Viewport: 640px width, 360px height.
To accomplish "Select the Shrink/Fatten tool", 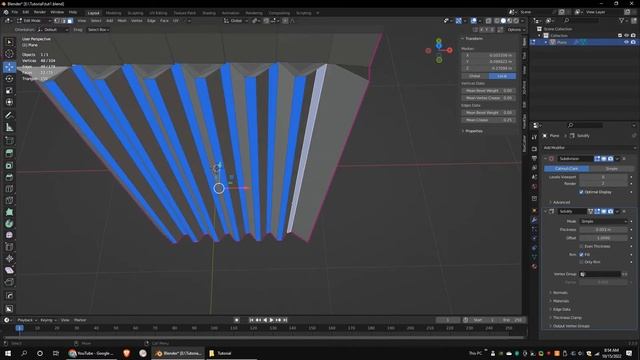I will tap(9, 258).
